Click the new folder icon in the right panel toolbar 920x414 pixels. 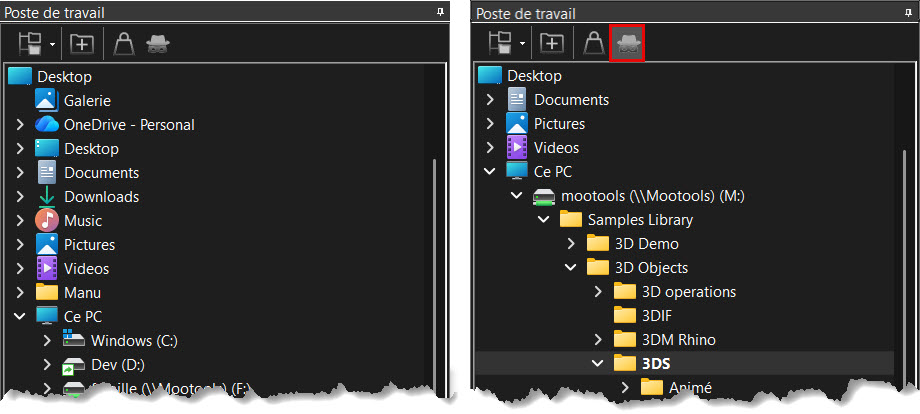(552, 43)
